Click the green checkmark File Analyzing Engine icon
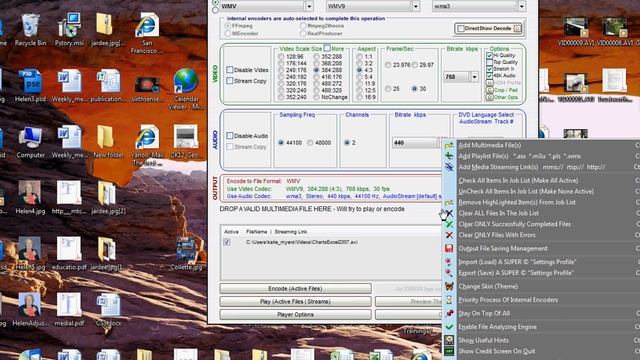The width and height of the screenshot is (640, 360). tap(449, 327)
